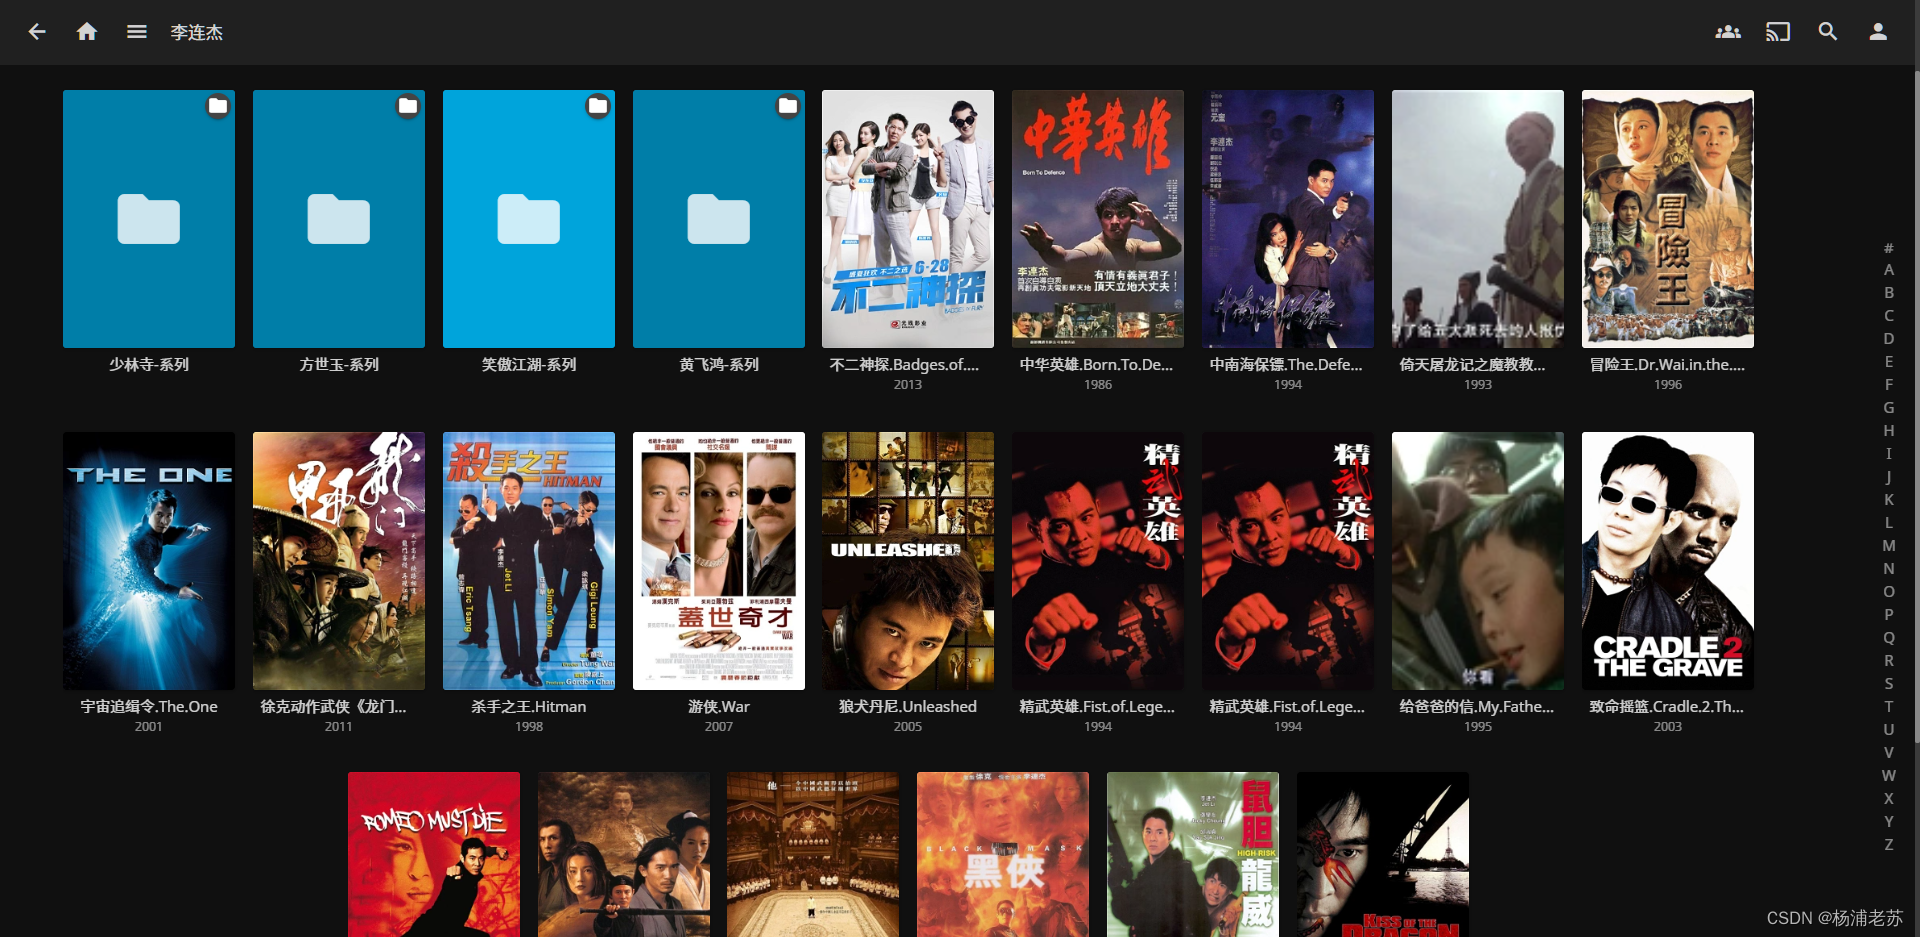Open the 黑侠 Black Mask poster
Image resolution: width=1920 pixels, height=937 pixels.
pos(1003,854)
